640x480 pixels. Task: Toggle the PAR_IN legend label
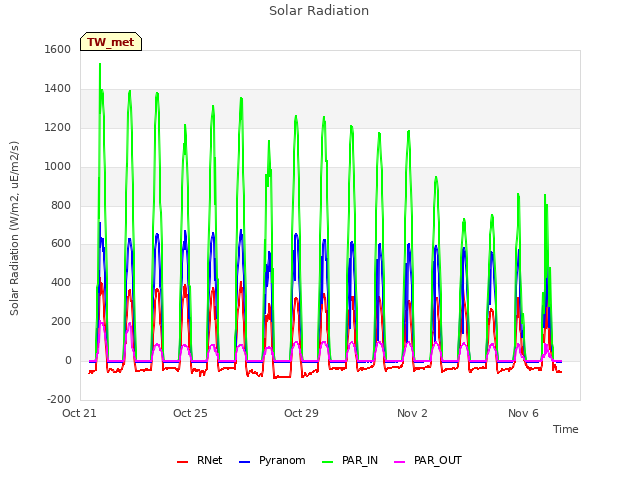click(360, 460)
